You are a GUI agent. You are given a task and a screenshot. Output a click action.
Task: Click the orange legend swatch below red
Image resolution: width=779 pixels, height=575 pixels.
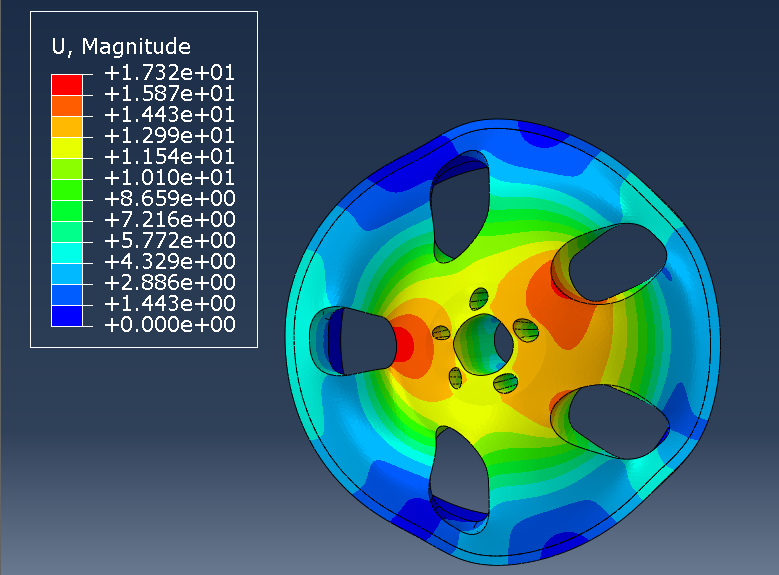pos(67,106)
